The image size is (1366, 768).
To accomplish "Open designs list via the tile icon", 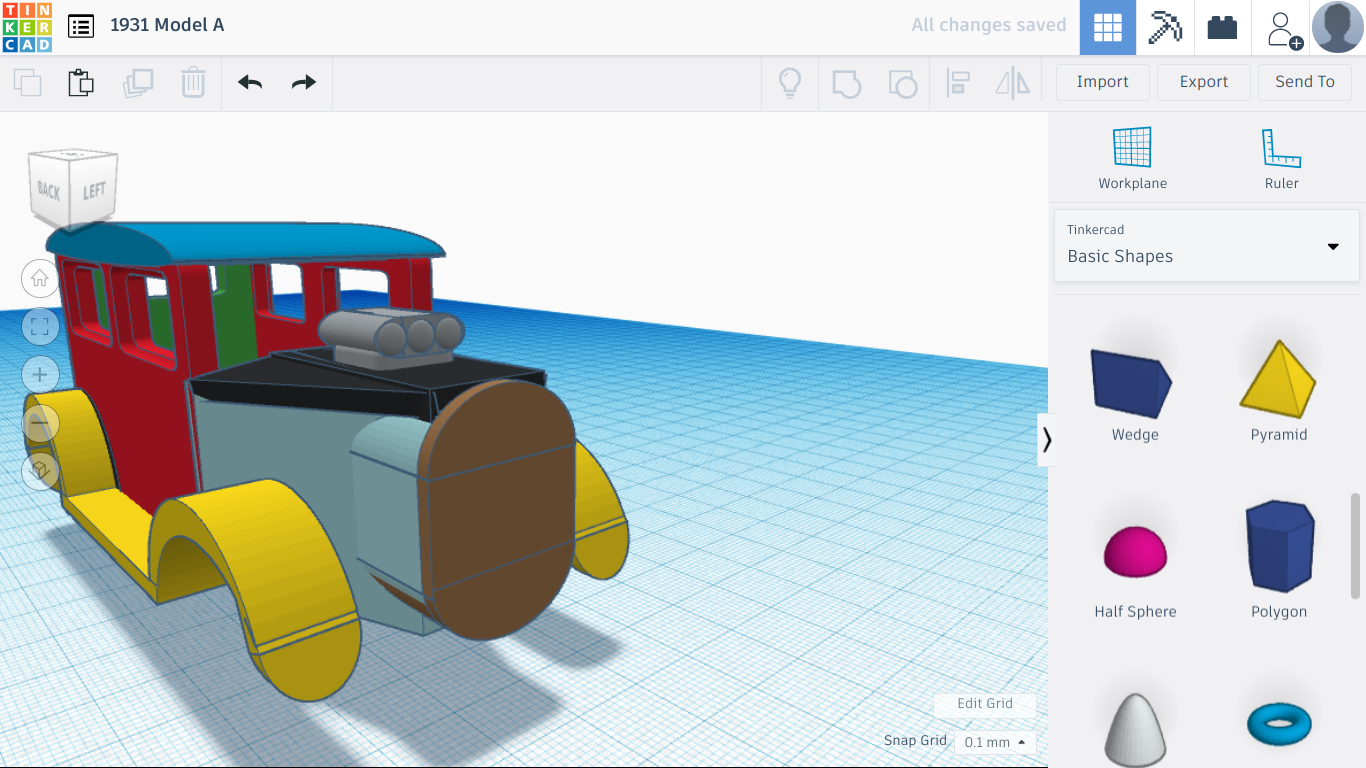I will click(80, 26).
